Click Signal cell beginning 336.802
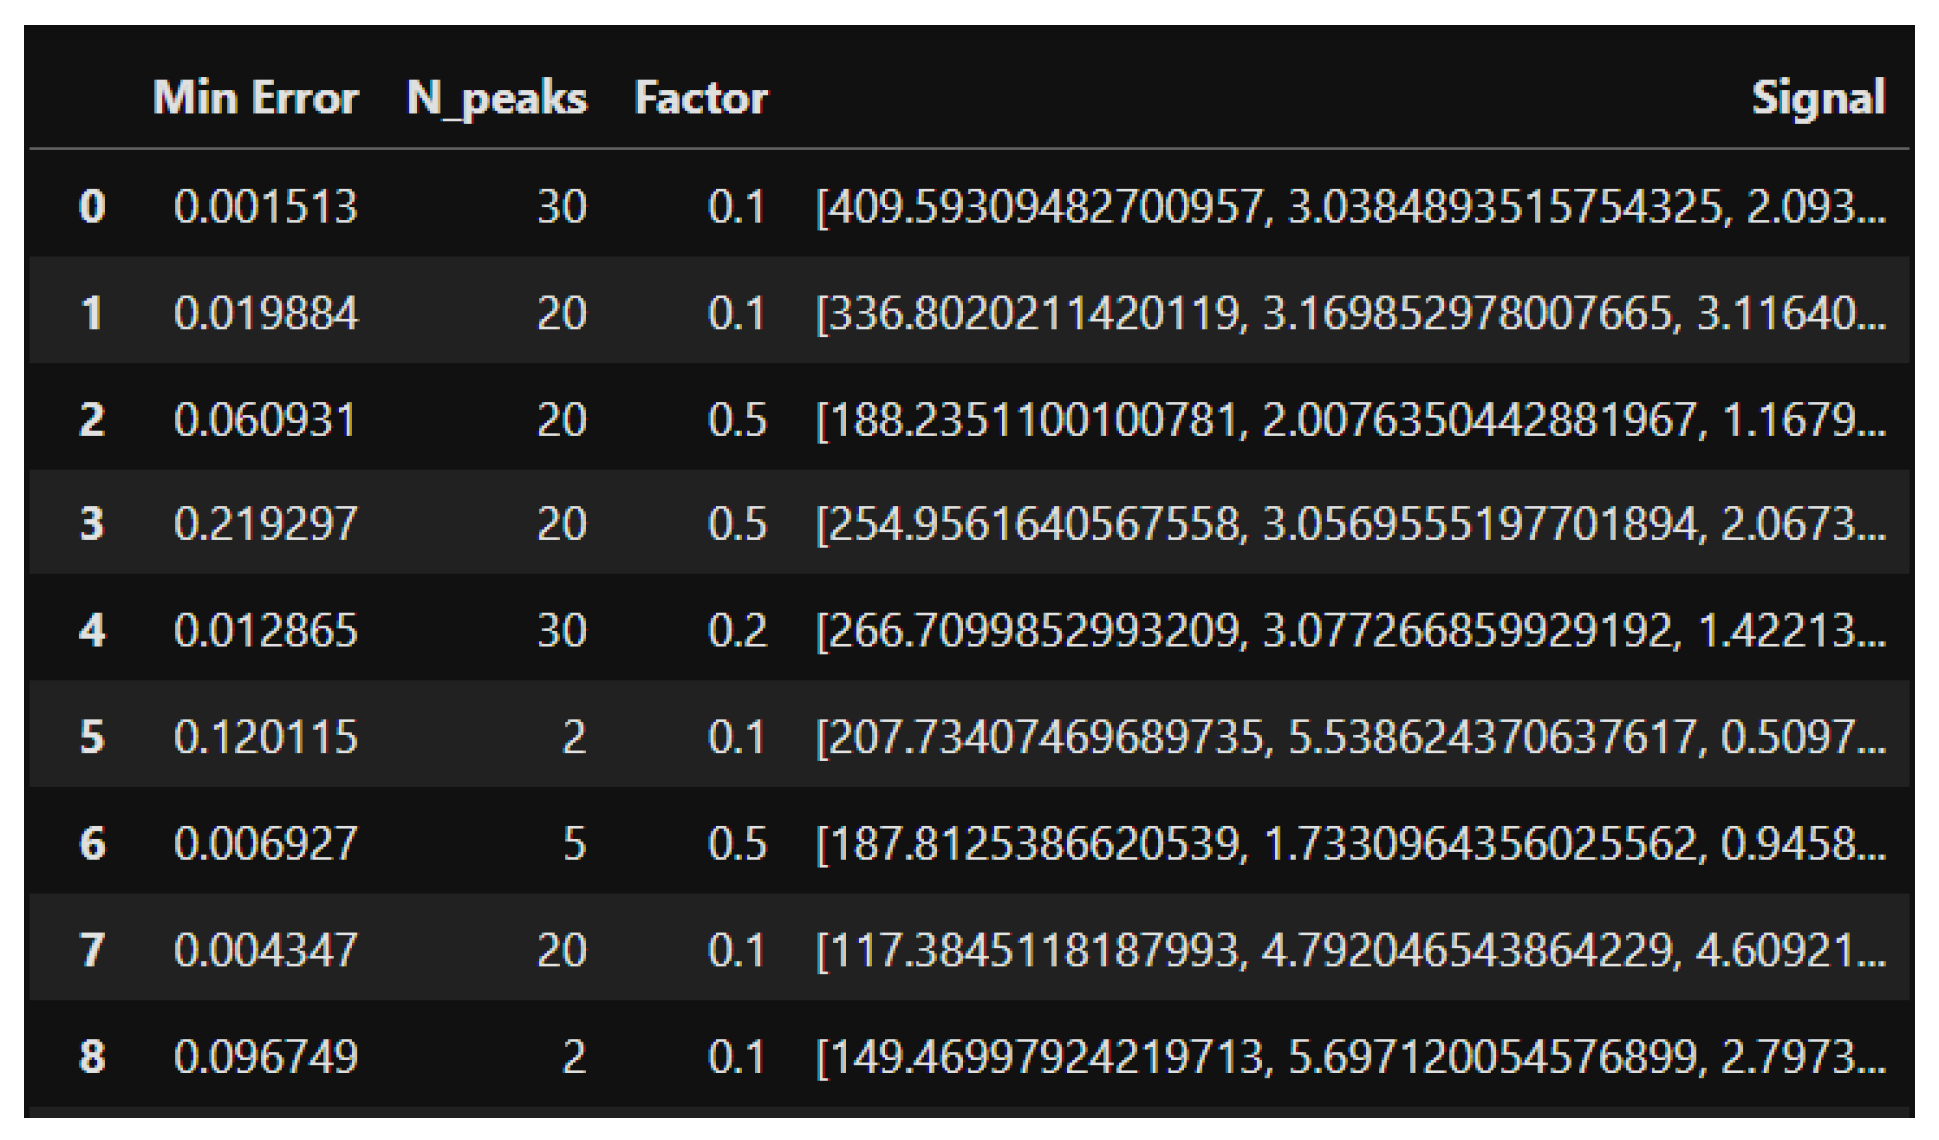The width and height of the screenshot is (1939, 1140). click(x=1350, y=313)
